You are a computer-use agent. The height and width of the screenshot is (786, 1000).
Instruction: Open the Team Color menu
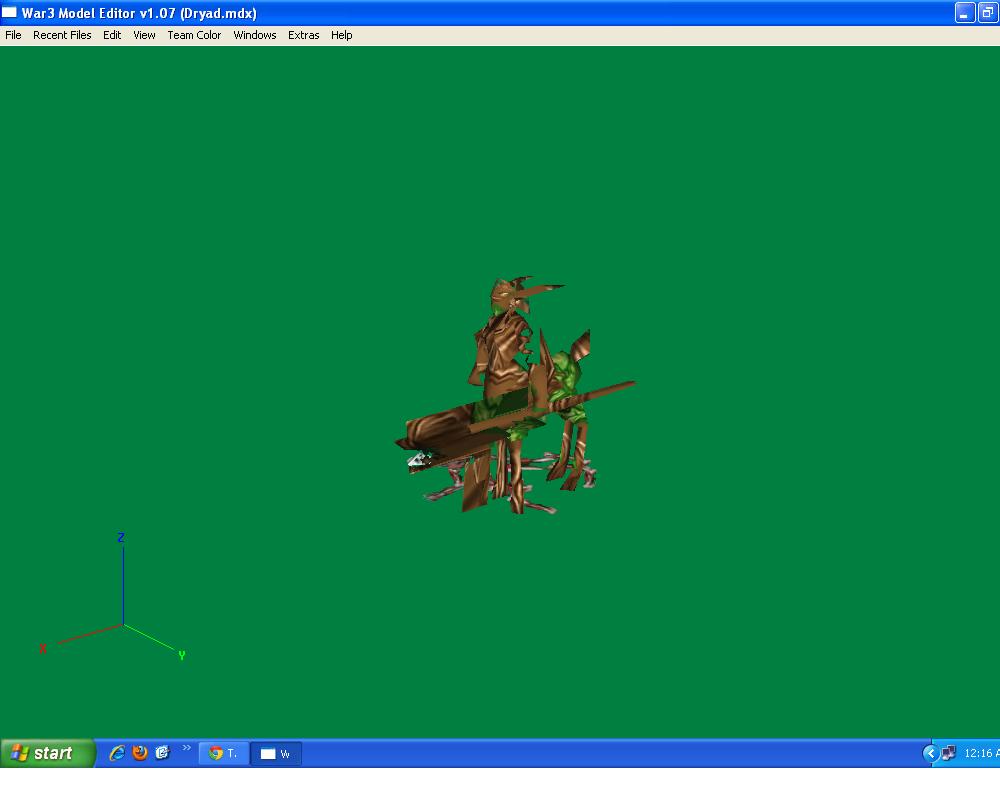194,35
